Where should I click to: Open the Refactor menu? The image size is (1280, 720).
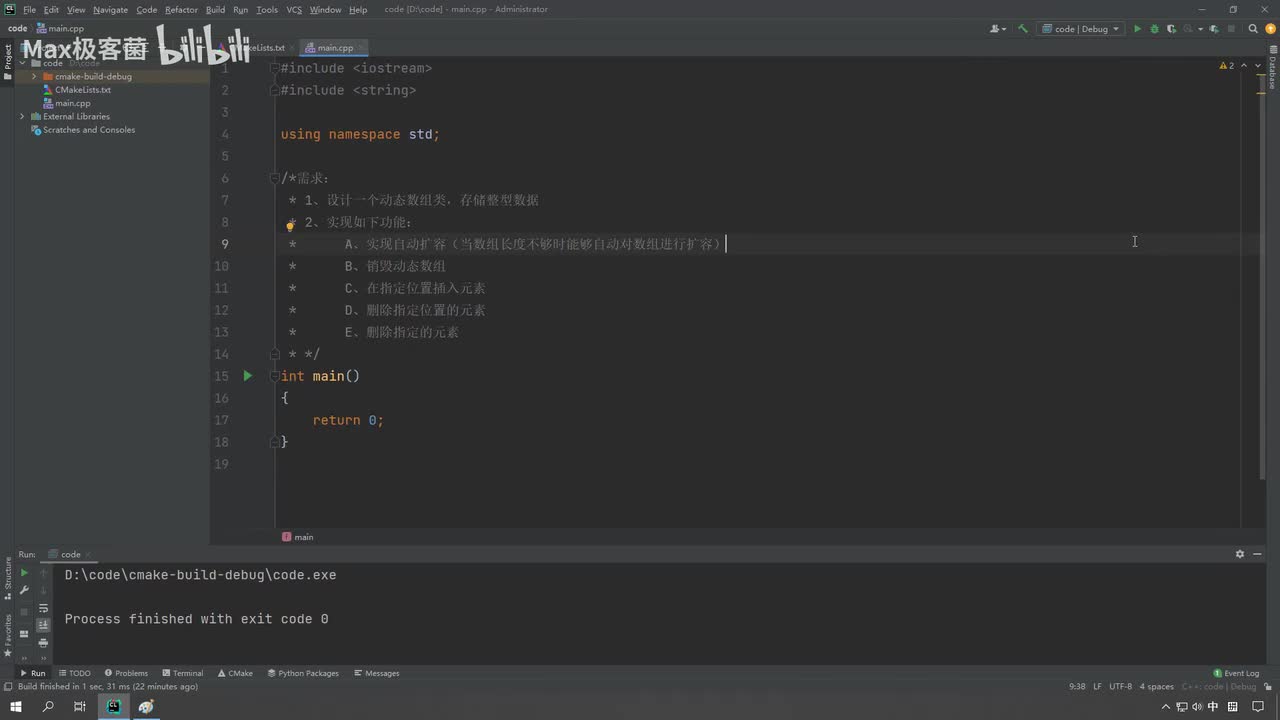point(181,9)
